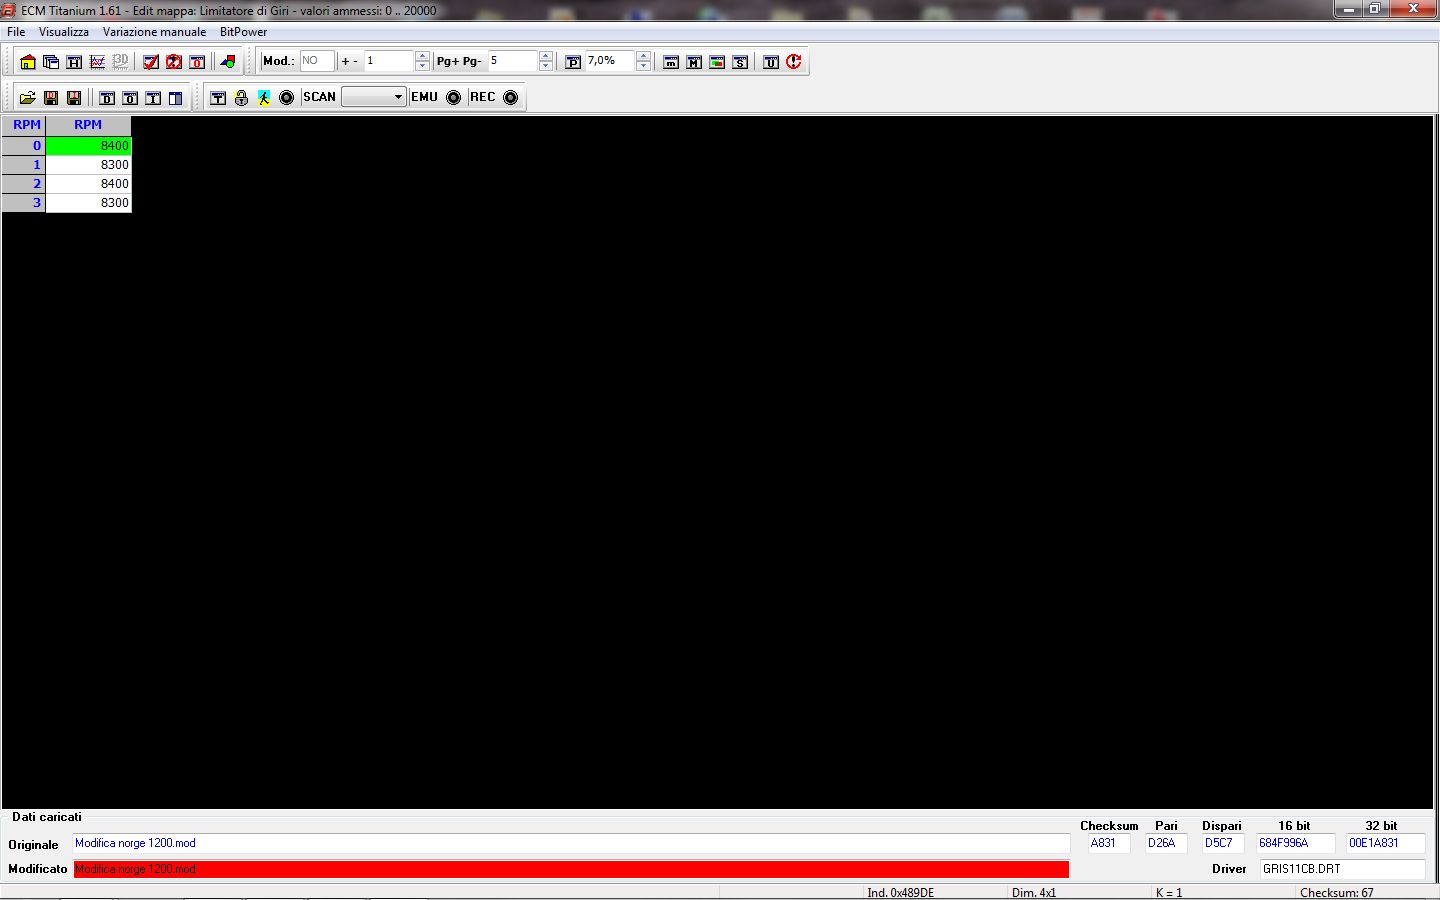Click the Originale file name field
Viewport: 1440px width, 900px height.
point(571,843)
